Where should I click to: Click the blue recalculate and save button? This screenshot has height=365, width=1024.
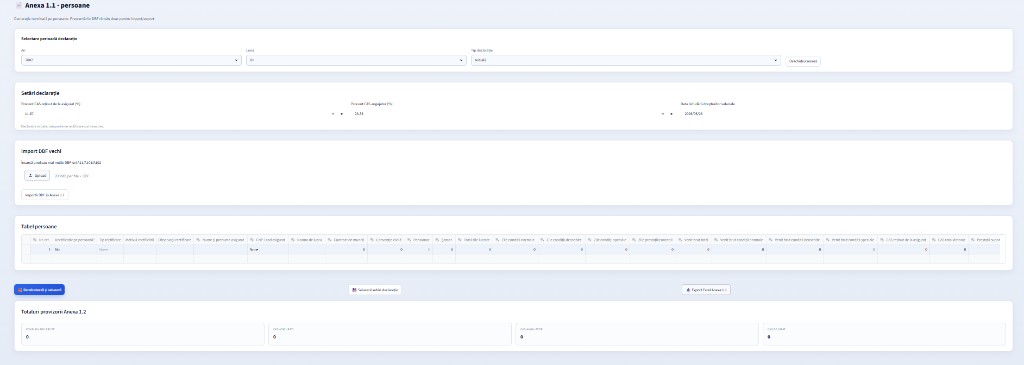tap(39, 289)
